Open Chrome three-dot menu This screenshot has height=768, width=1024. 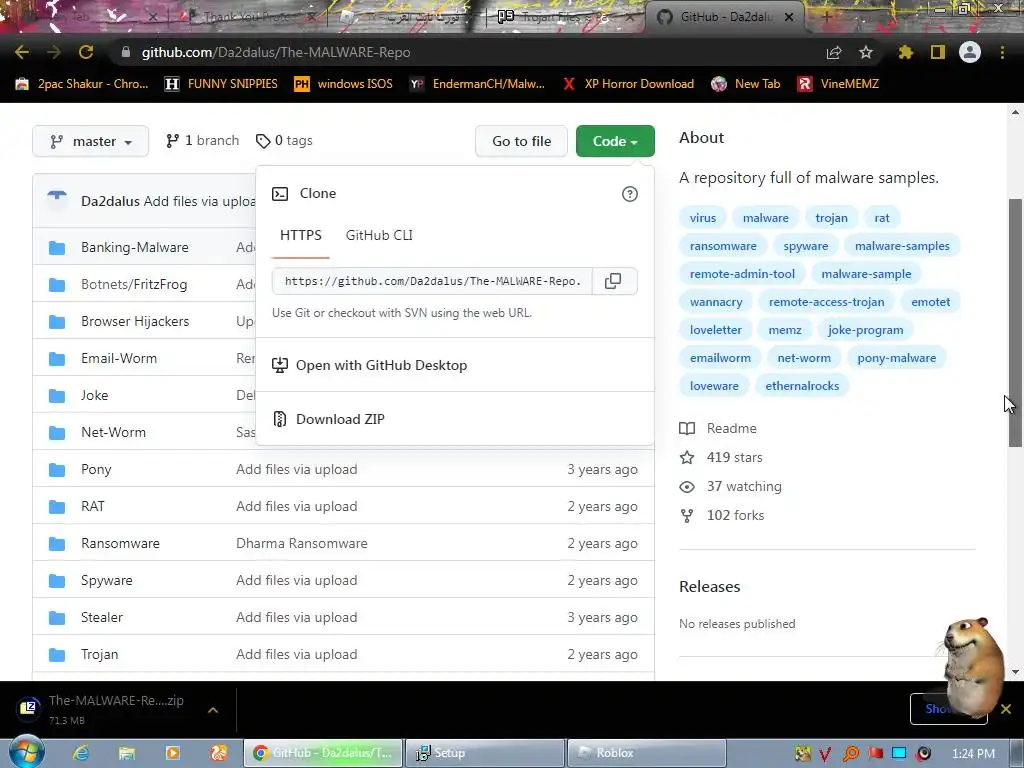point(1002,52)
